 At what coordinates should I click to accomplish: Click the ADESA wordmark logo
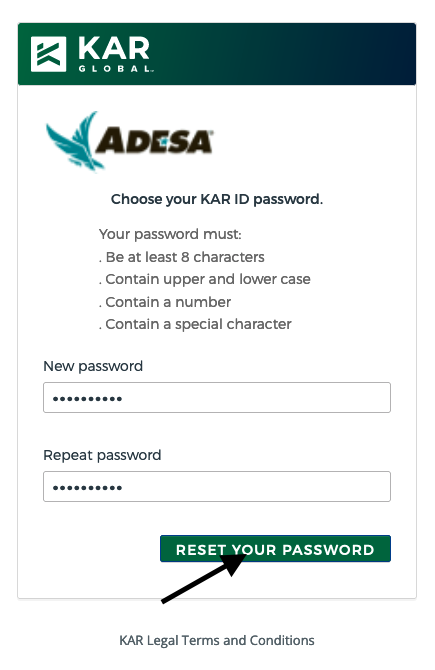[x=154, y=141]
